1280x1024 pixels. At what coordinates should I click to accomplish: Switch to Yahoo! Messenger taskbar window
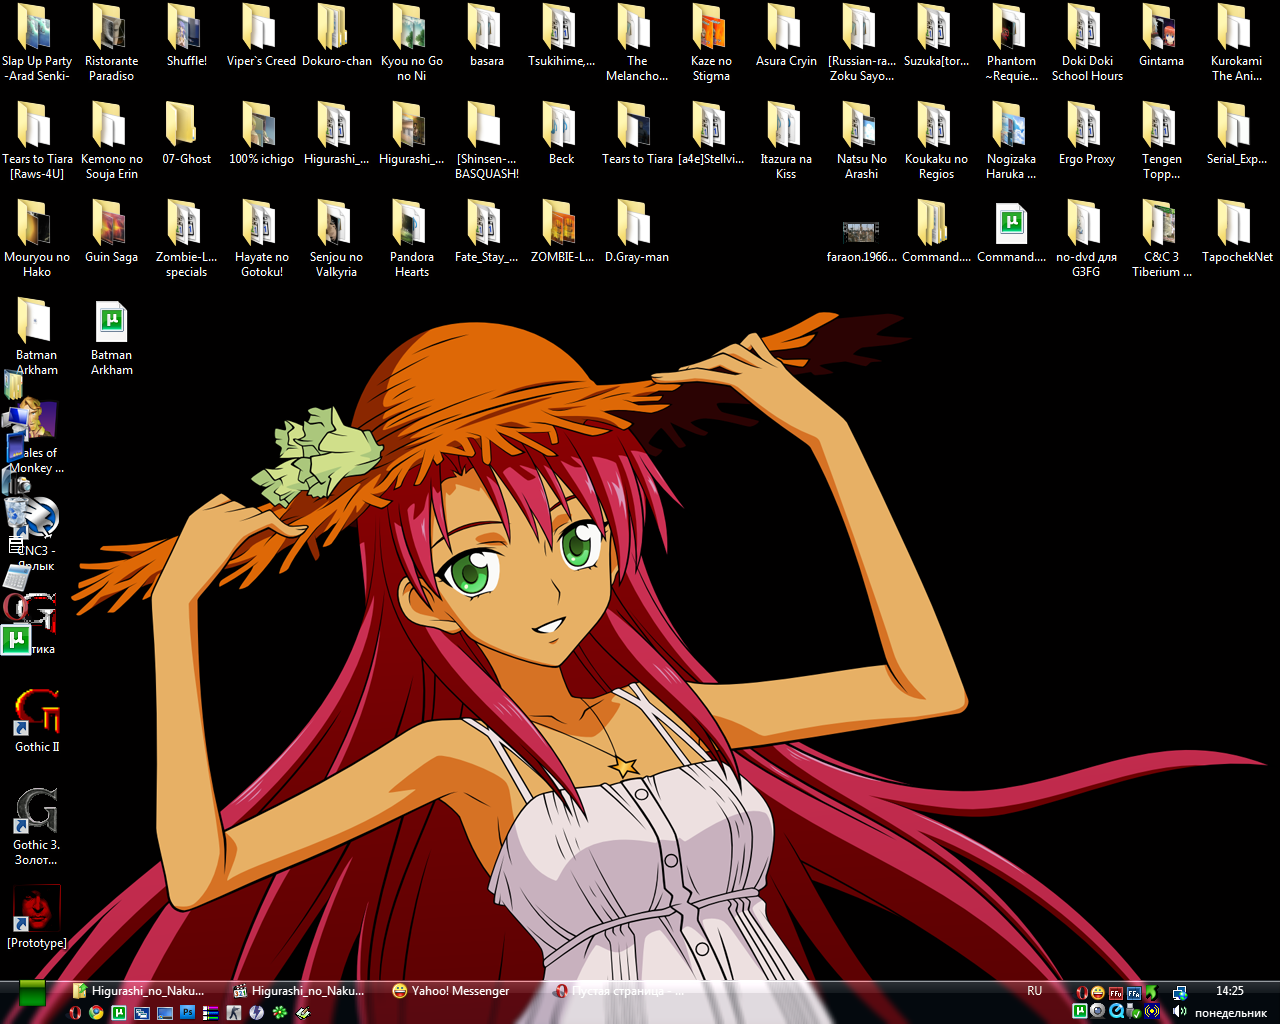[x=450, y=991]
